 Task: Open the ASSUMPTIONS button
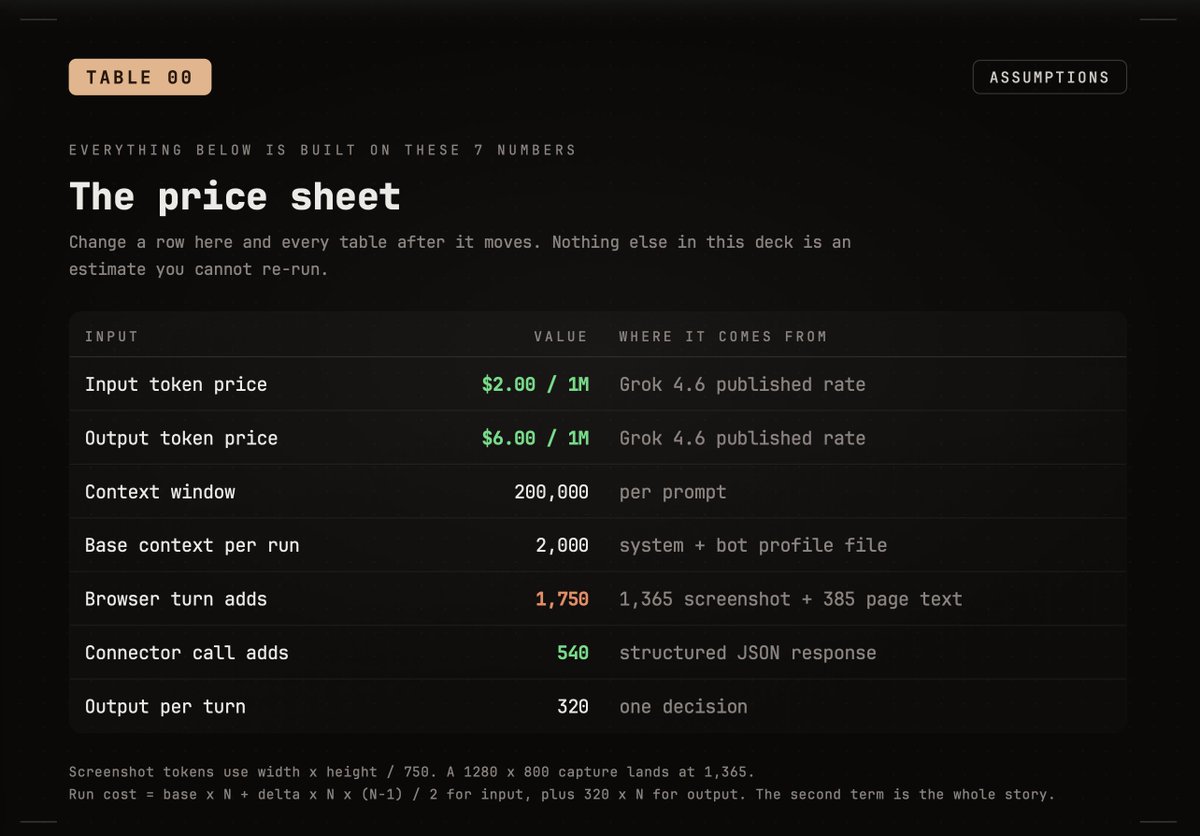[1049, 77]
